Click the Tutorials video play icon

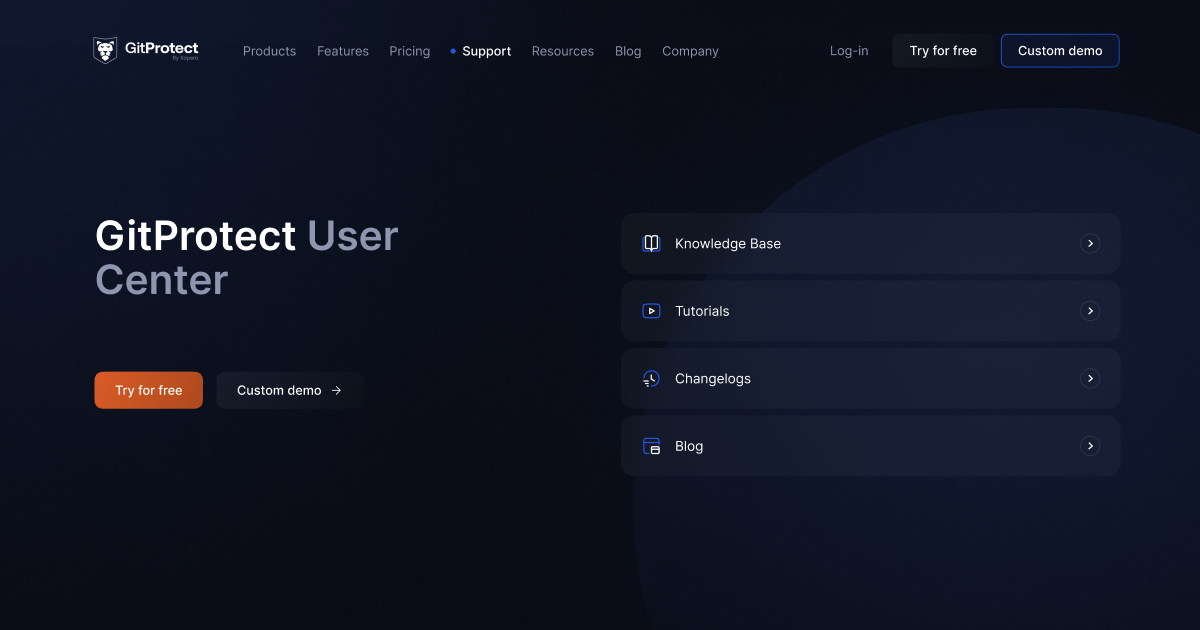pyautogui.click(x=651, y=311)
